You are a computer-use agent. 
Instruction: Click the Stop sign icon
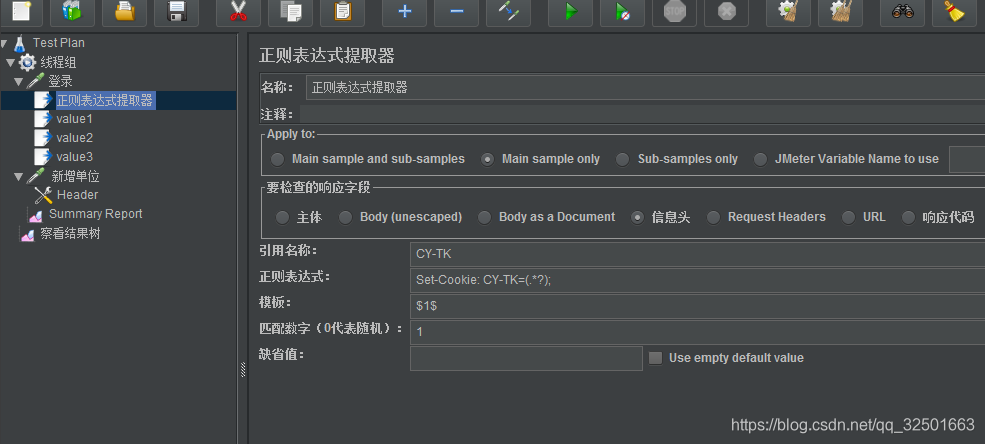tap(675, 12)
